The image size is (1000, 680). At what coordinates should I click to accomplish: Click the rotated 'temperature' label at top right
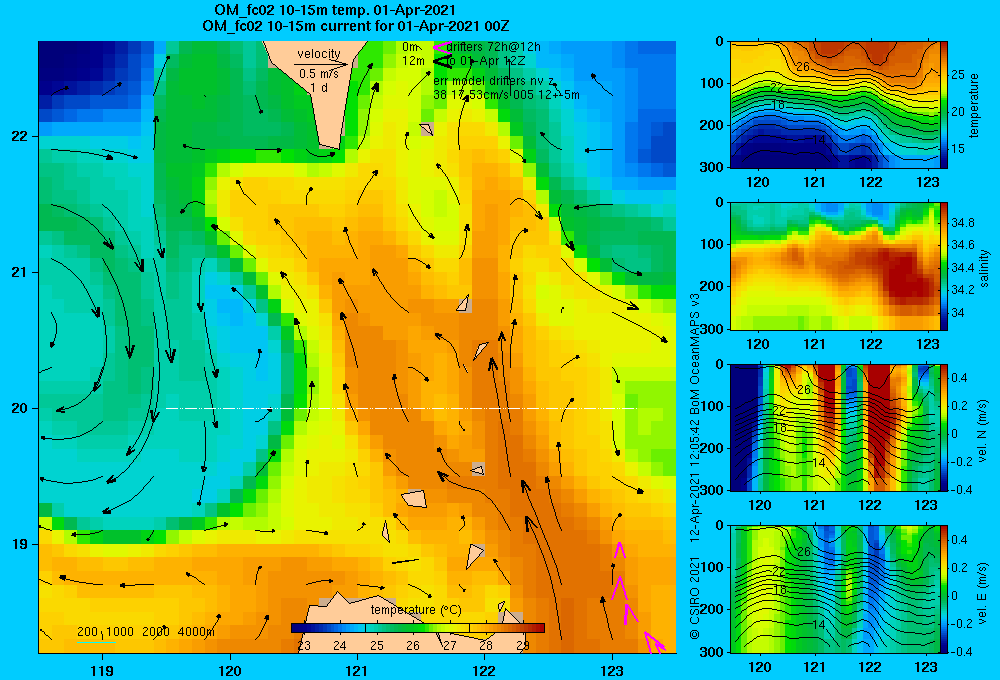[974, 105]
